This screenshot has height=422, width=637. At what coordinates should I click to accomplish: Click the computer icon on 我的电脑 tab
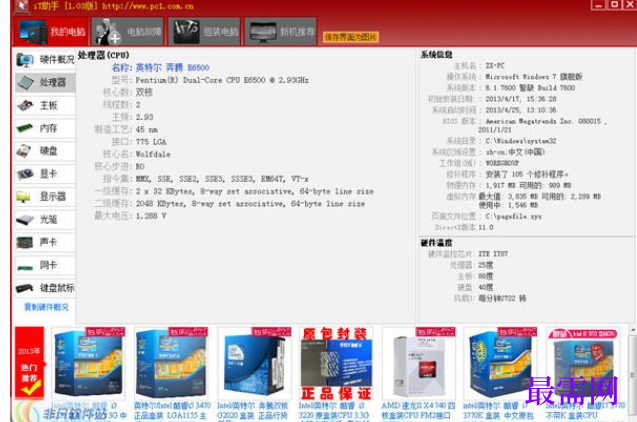coord(33,32)
